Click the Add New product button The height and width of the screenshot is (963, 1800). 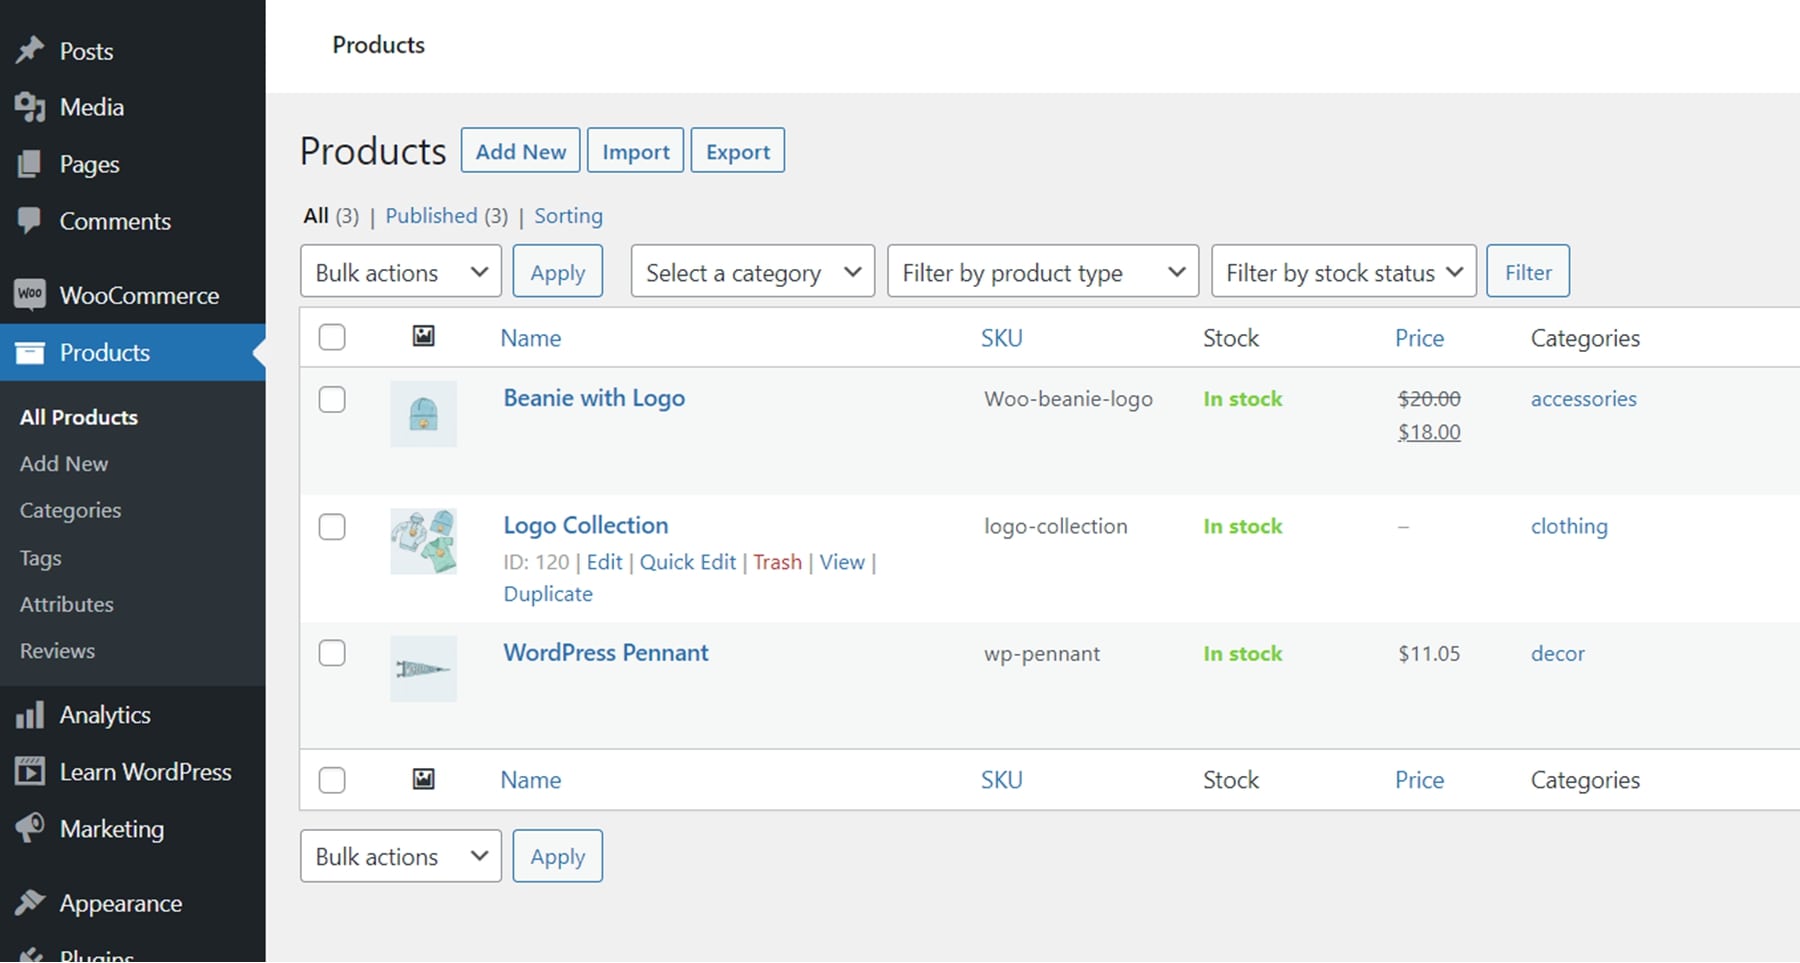coord(520,150)
